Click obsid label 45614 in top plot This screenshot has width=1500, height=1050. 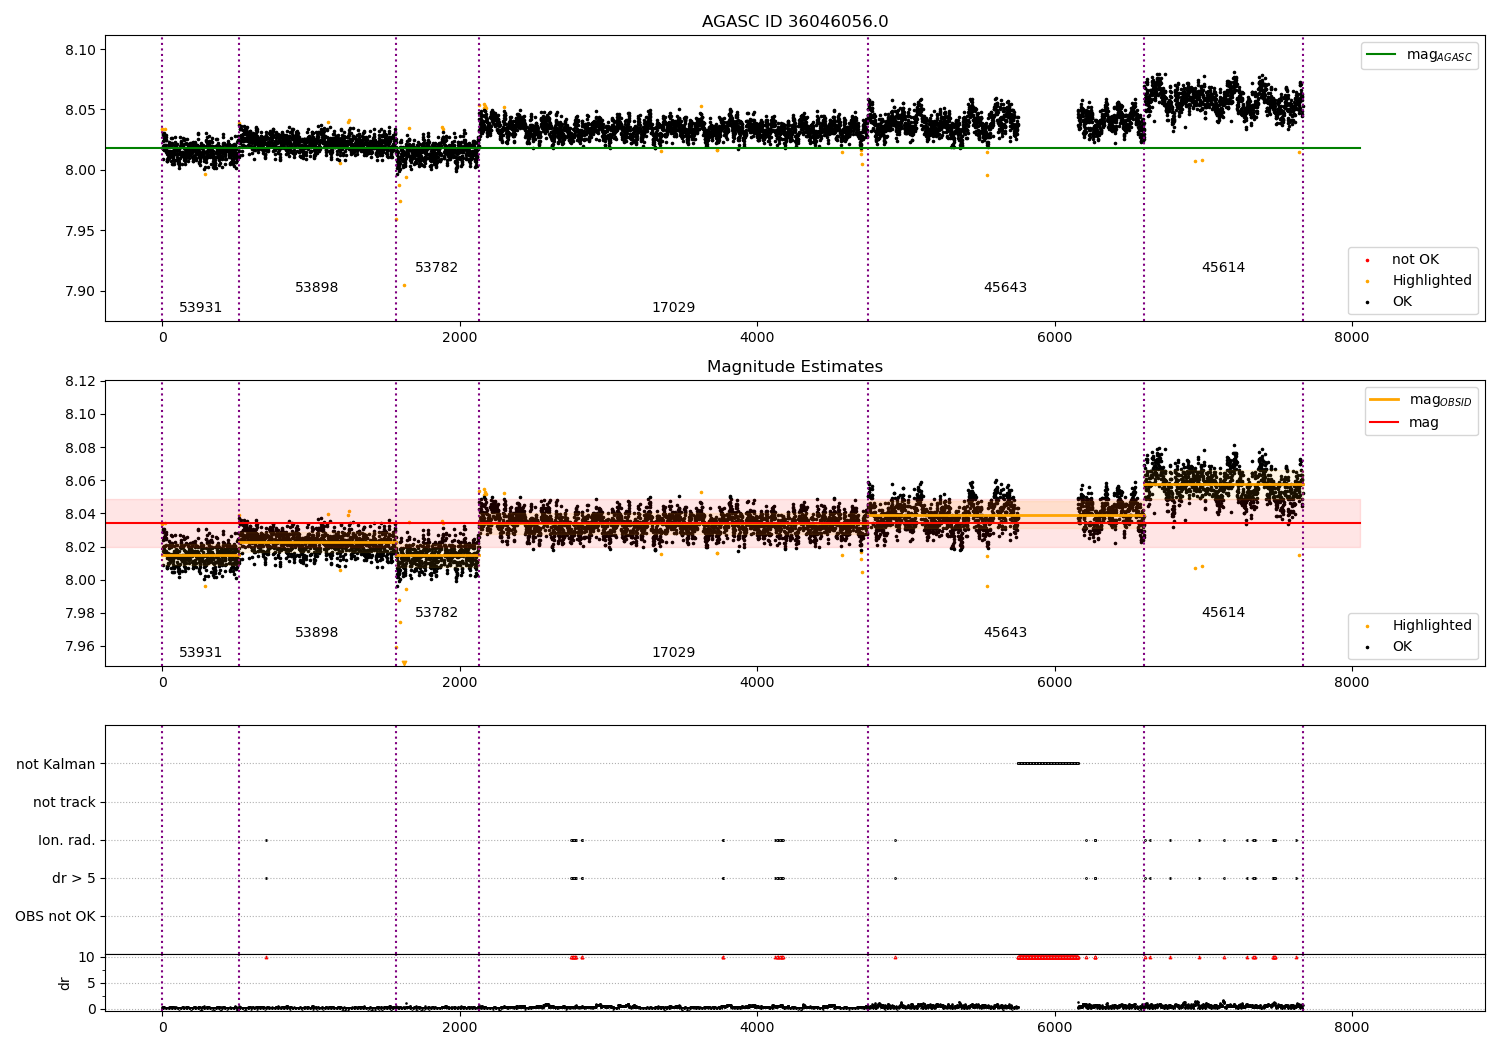coord(1224,268)
